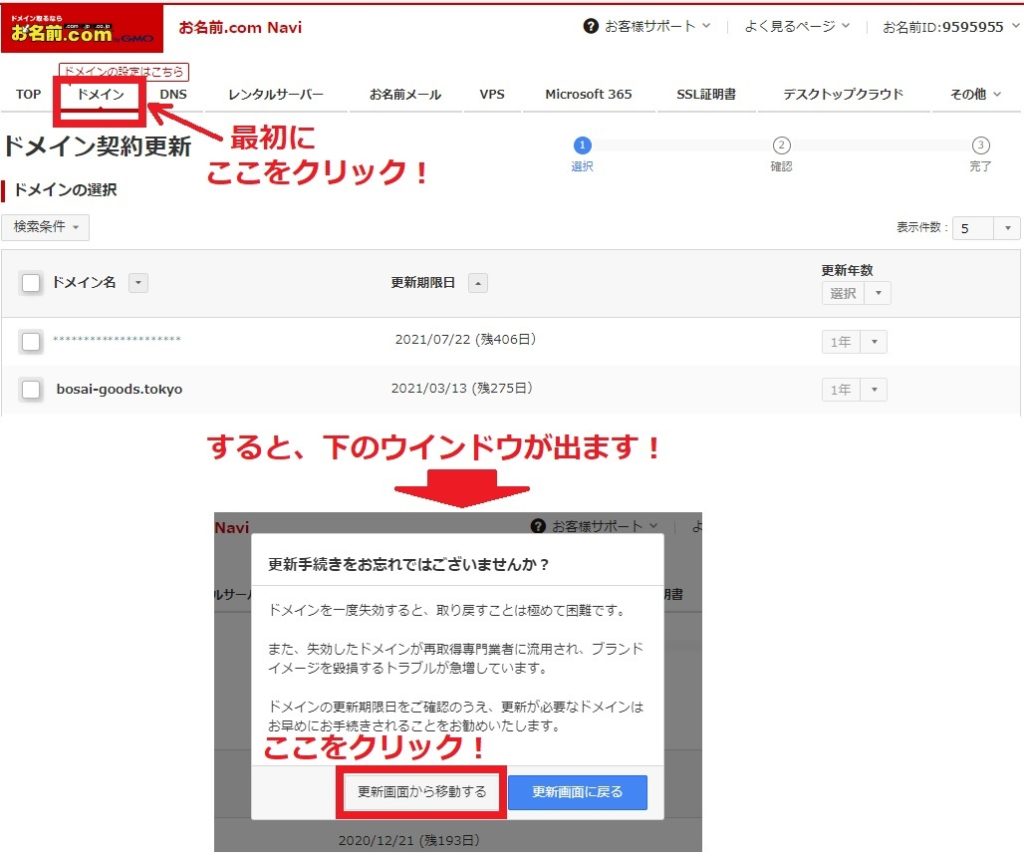This screenshot has height=859, width=1024.
Task: Click the dialog title 更新手続きをお忘れではございませんか？
Action: 409,564
